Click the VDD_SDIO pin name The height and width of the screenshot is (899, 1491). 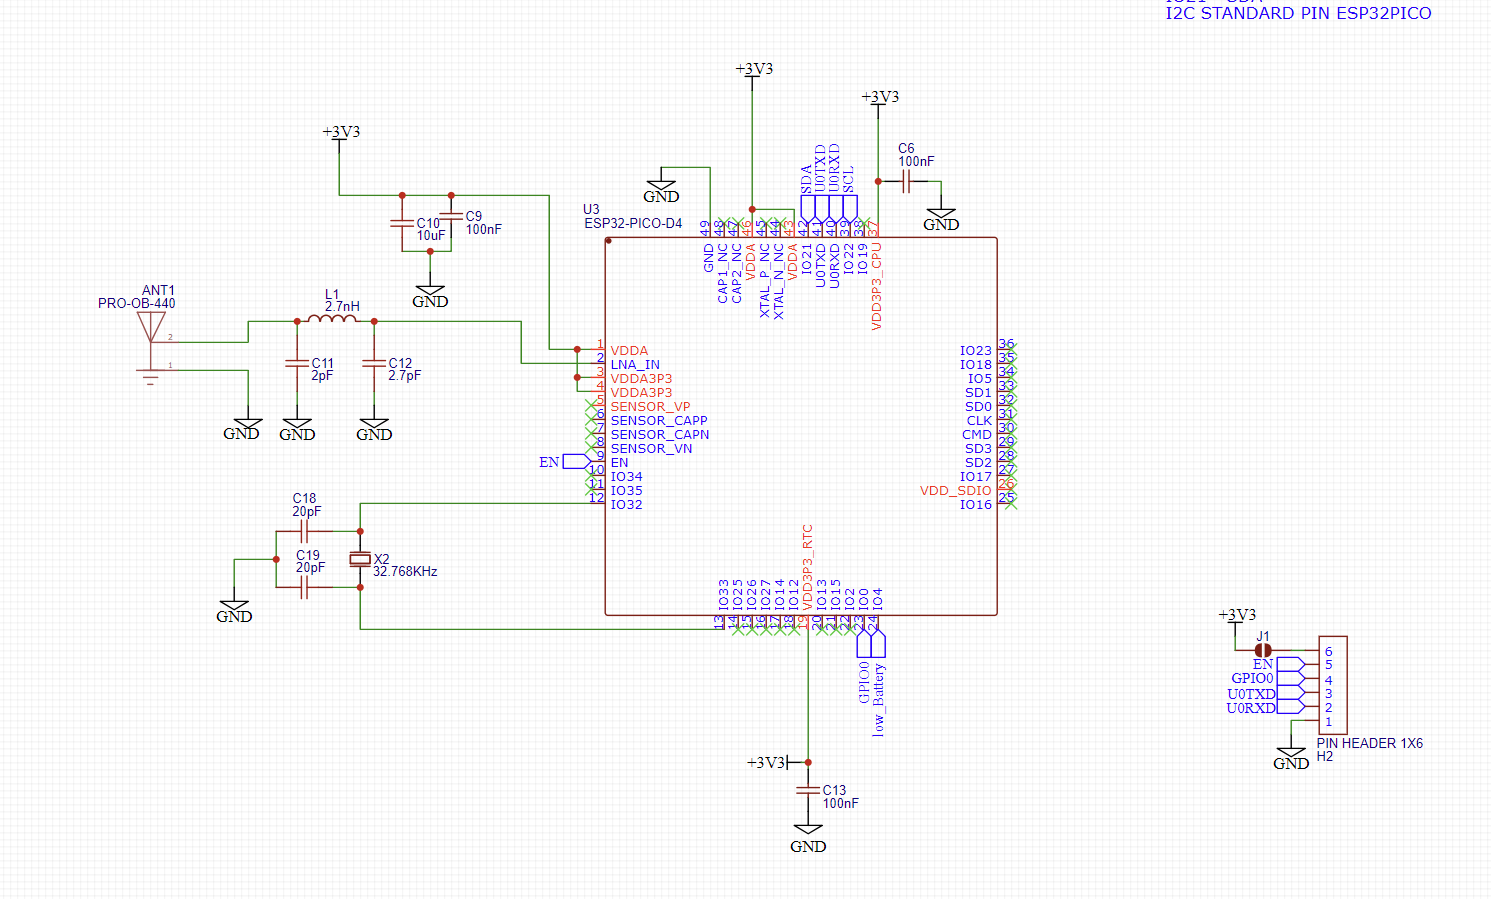pos(956,491)
